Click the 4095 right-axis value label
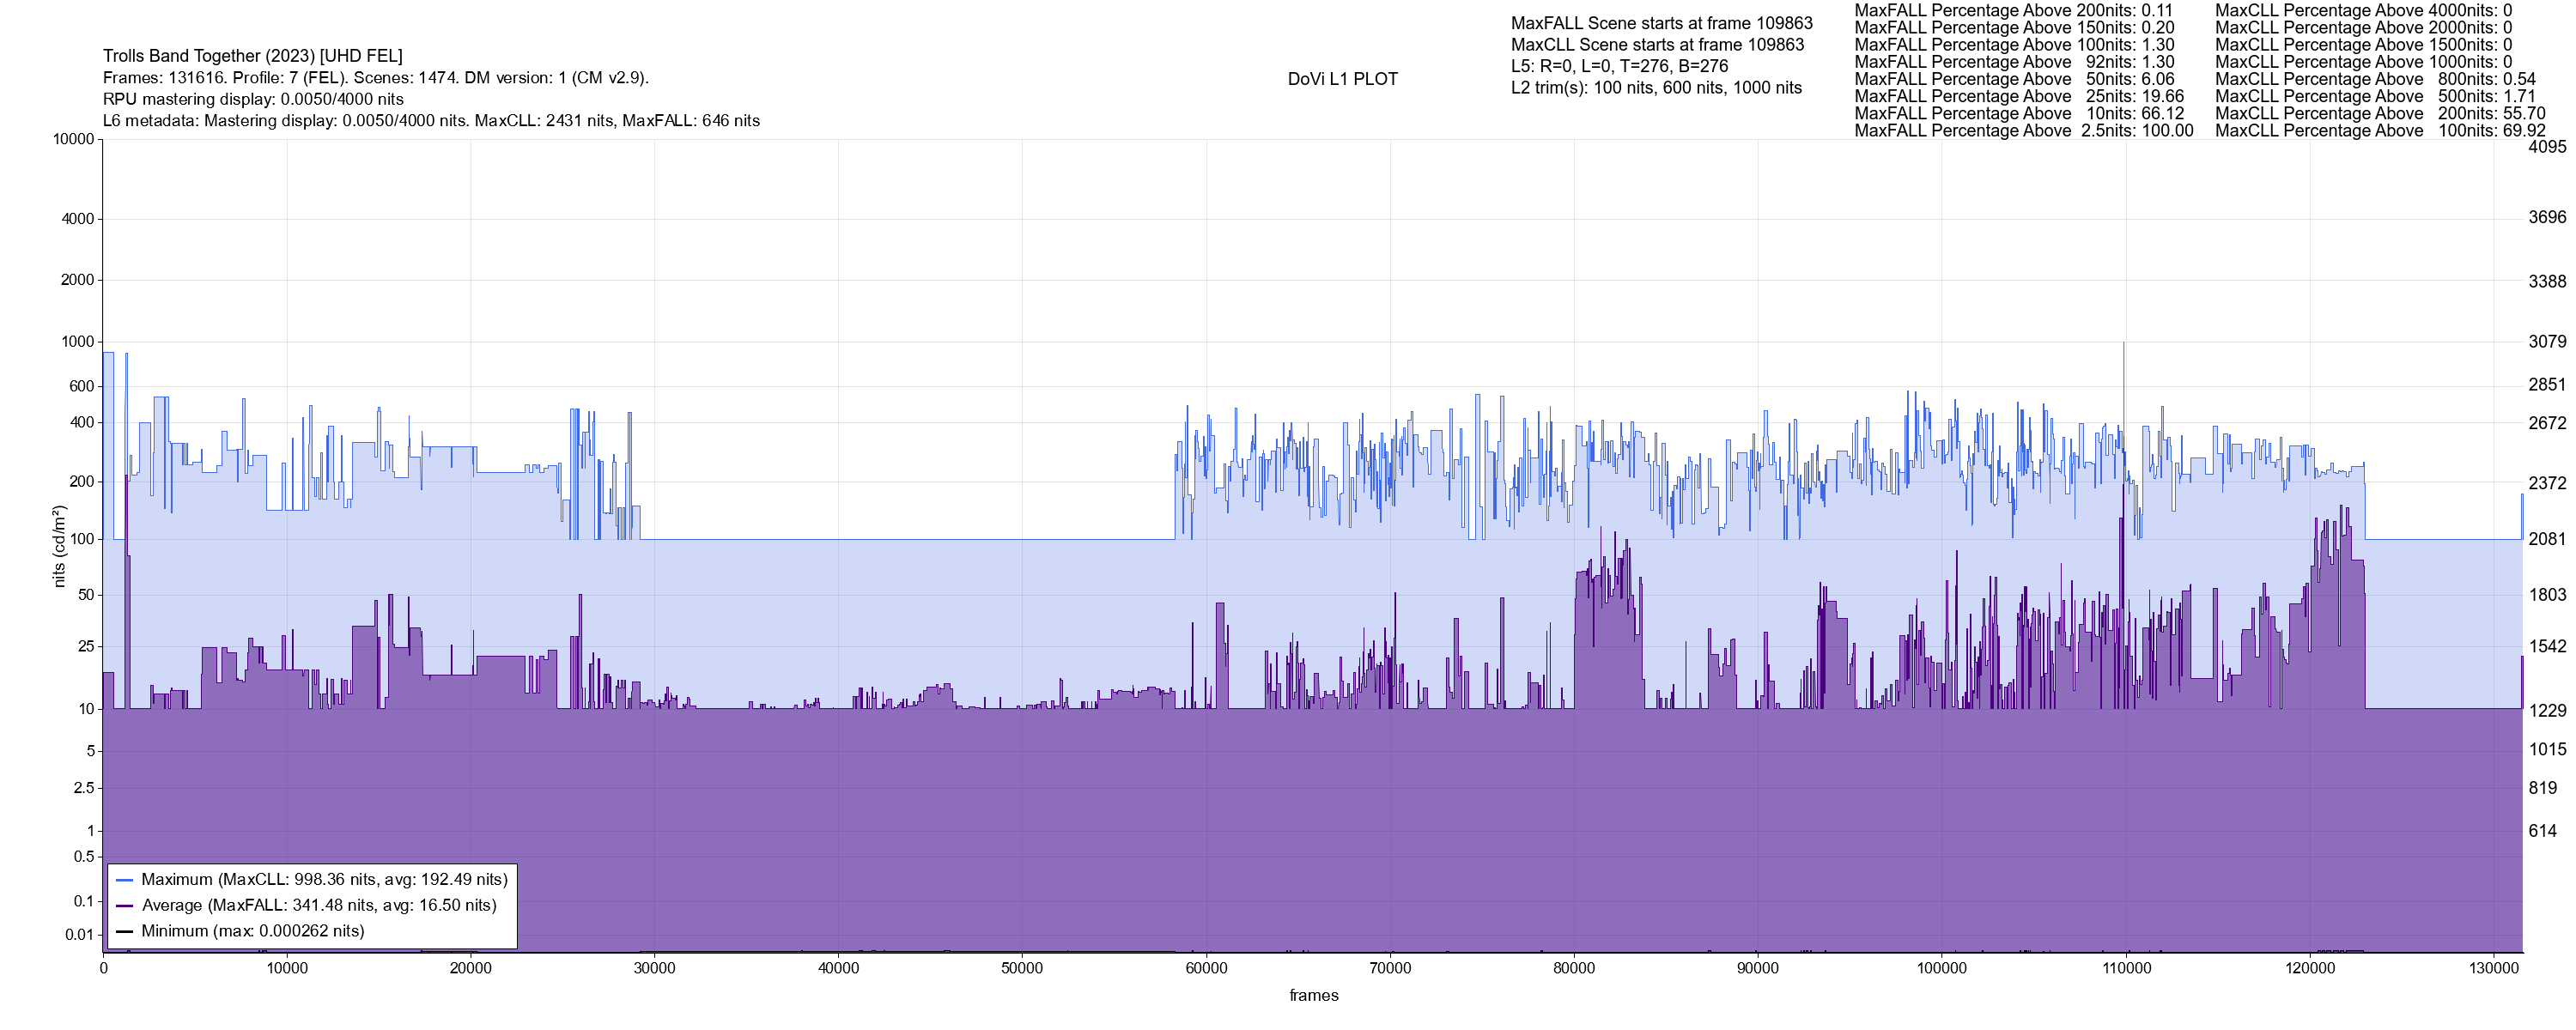The height and width of the screenshot is (1030, 2576). coord(2547,147)
